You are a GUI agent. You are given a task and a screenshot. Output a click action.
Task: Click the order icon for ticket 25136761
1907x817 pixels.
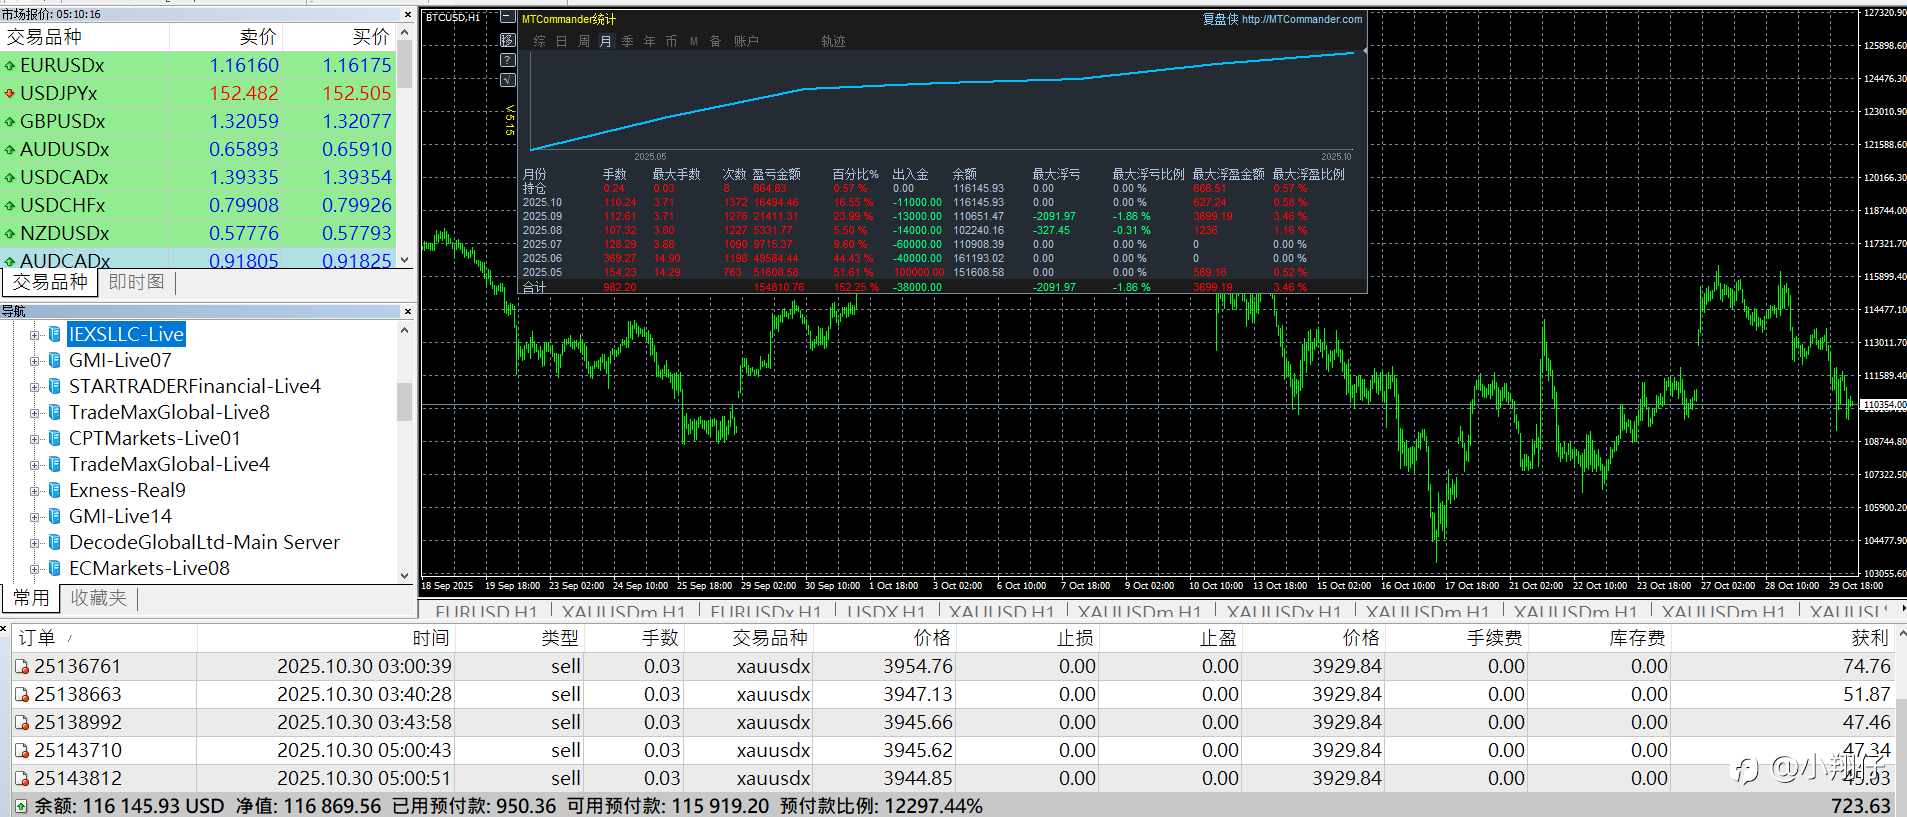[22, 667]
